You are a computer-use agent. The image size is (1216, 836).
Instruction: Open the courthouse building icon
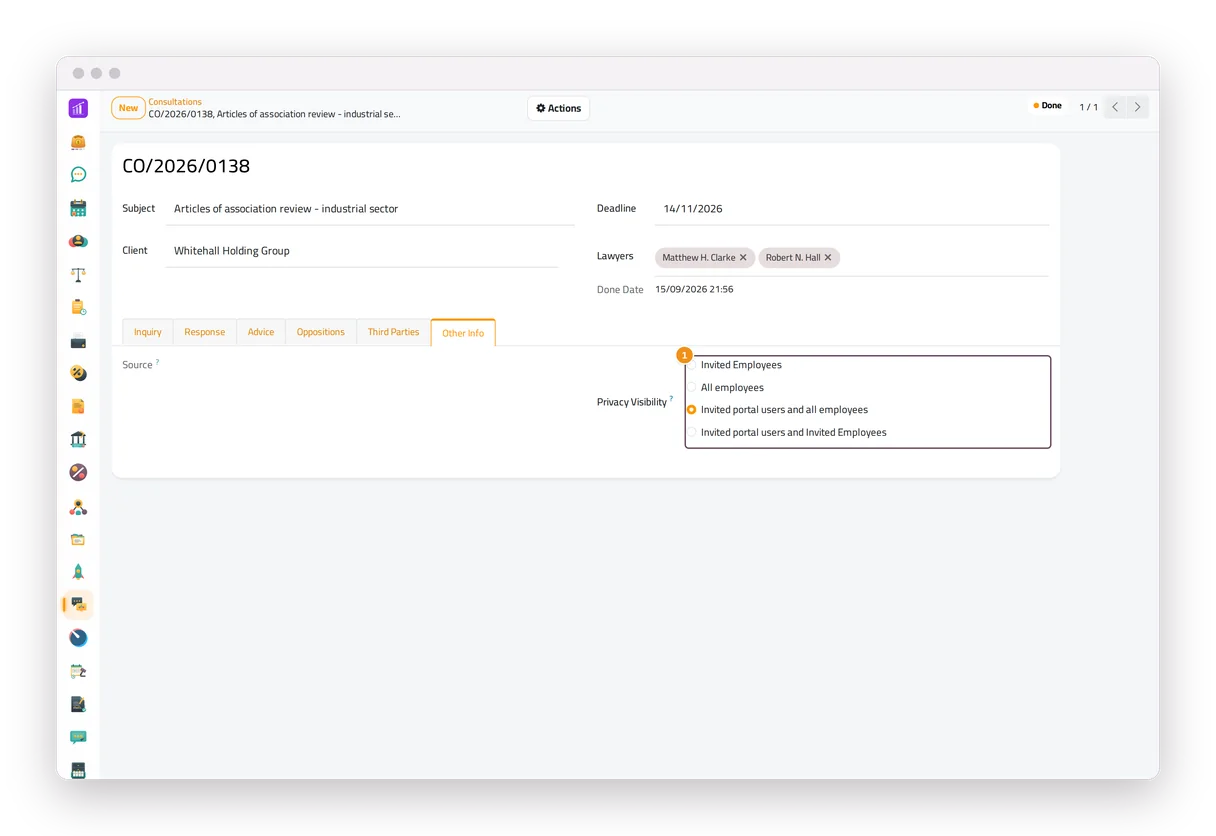78,439
